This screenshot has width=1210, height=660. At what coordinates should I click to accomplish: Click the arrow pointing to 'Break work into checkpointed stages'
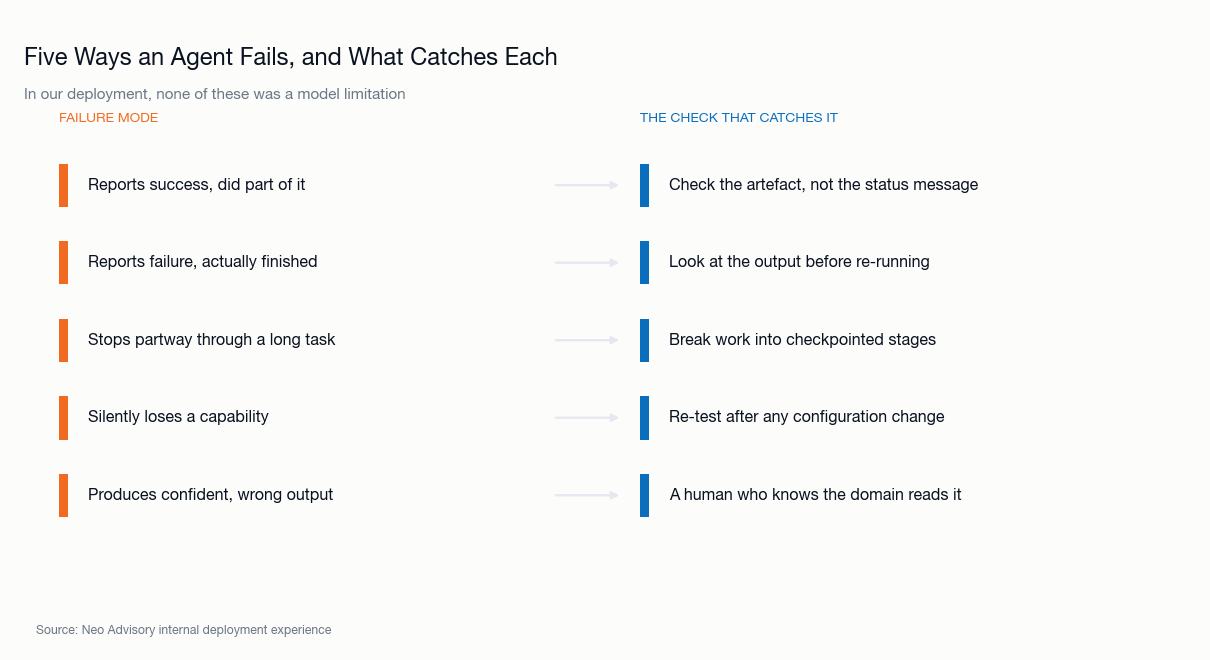pos(587,340)
